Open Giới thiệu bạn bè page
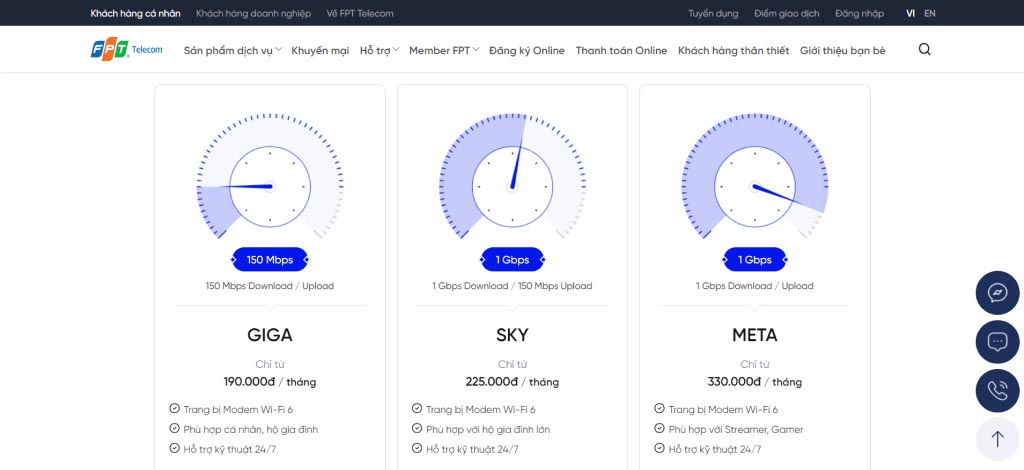1024x470 pixels. tap(842, 50)
